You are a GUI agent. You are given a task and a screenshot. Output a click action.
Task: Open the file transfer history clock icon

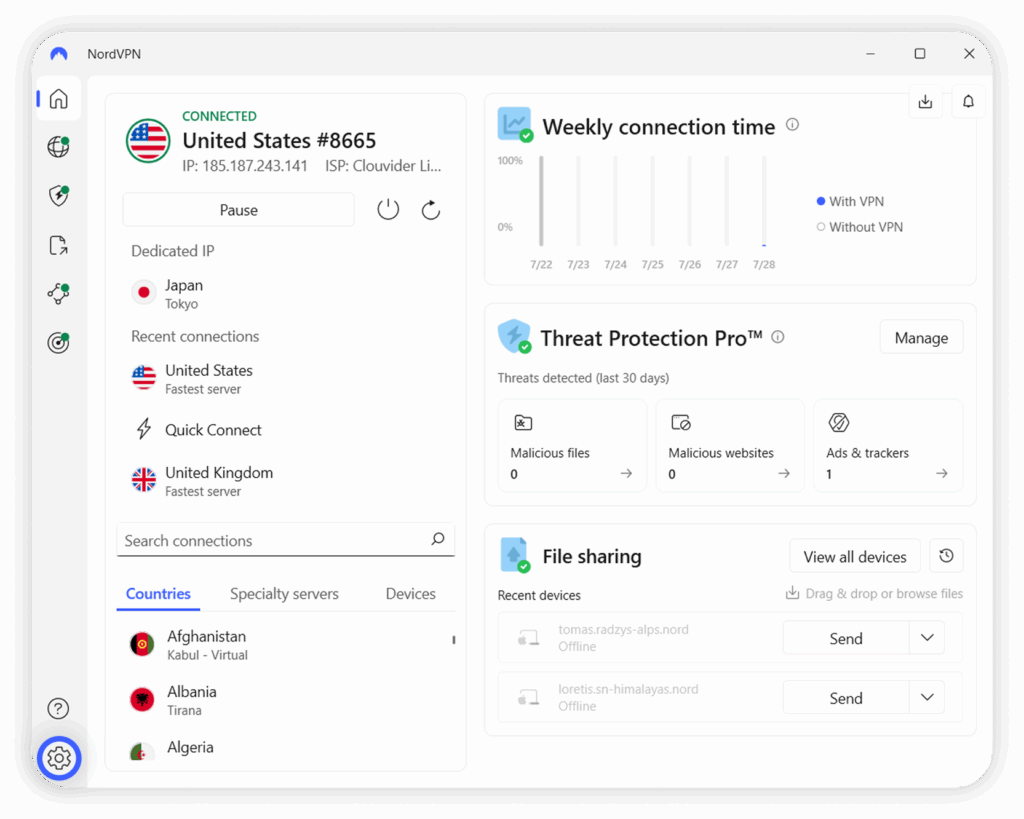[946, 556]
